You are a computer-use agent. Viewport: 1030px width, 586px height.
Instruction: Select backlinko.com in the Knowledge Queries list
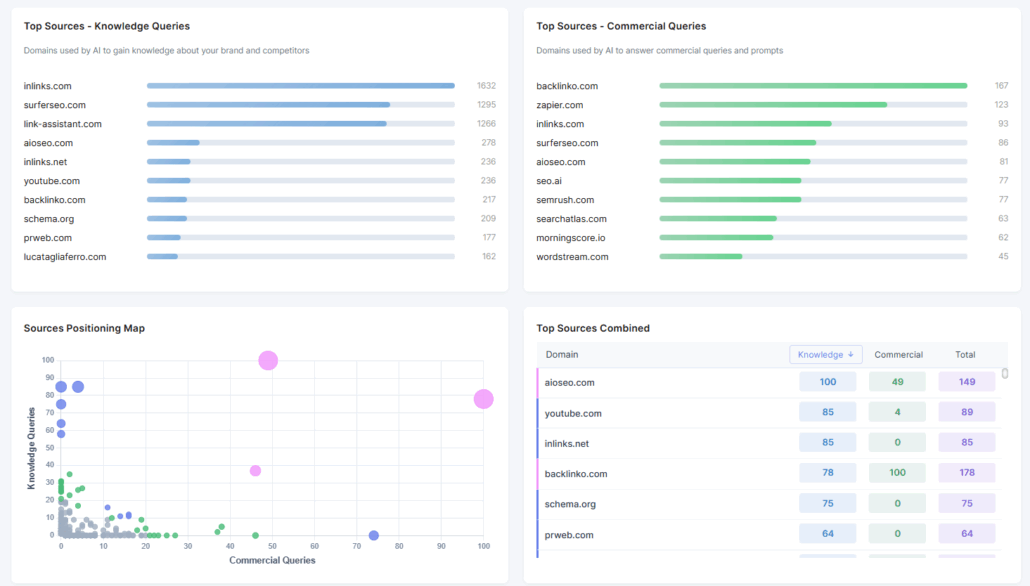click(x=55, y=200)
